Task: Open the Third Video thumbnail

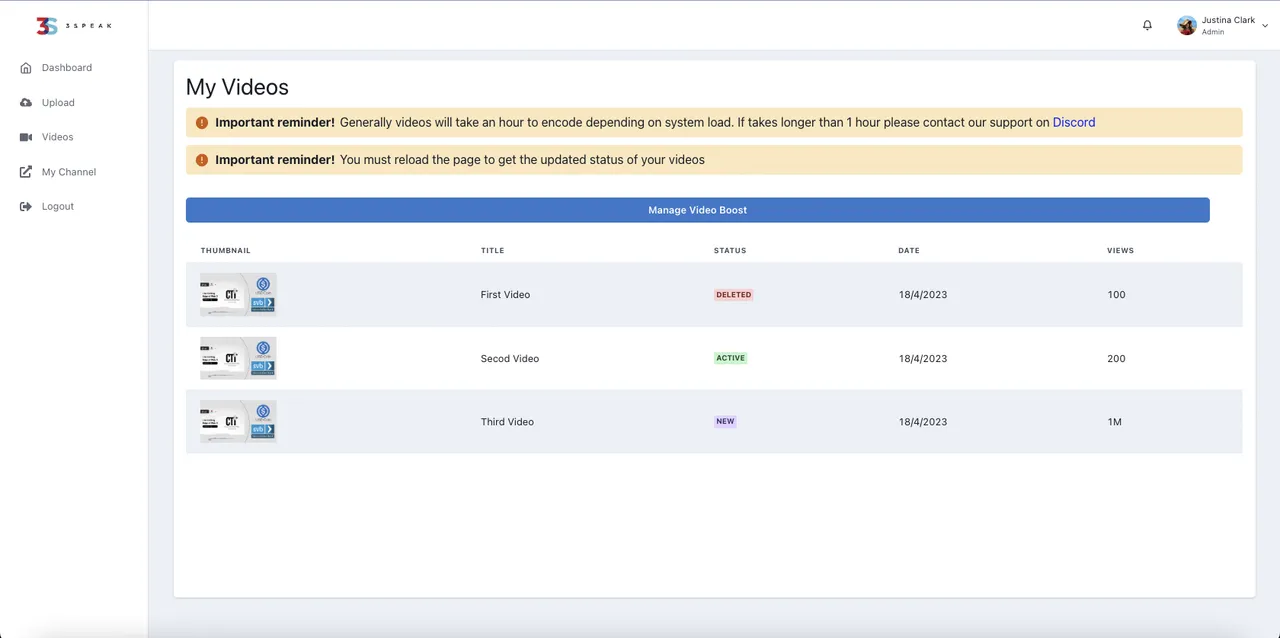Action: [238, 422]
